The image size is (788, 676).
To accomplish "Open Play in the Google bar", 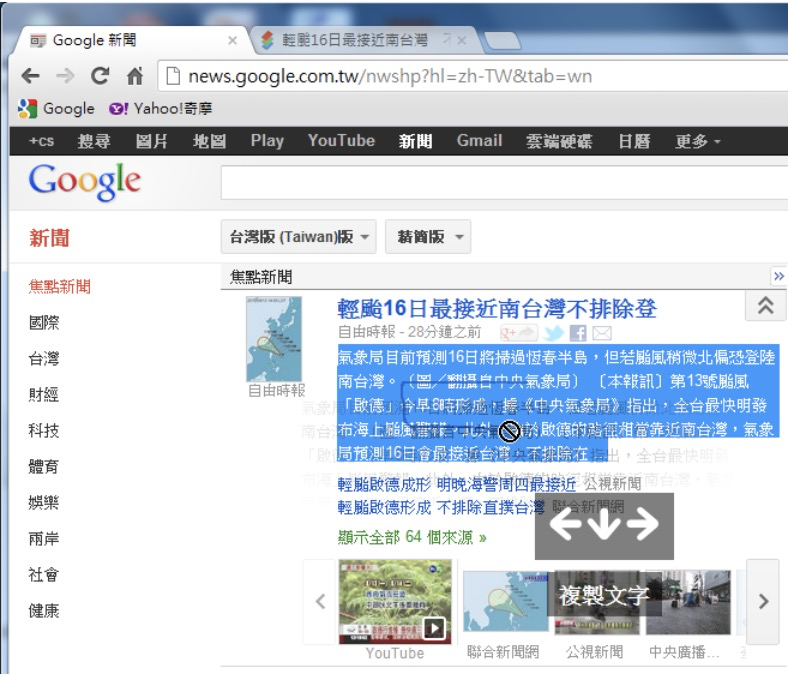I will [267, 141].
